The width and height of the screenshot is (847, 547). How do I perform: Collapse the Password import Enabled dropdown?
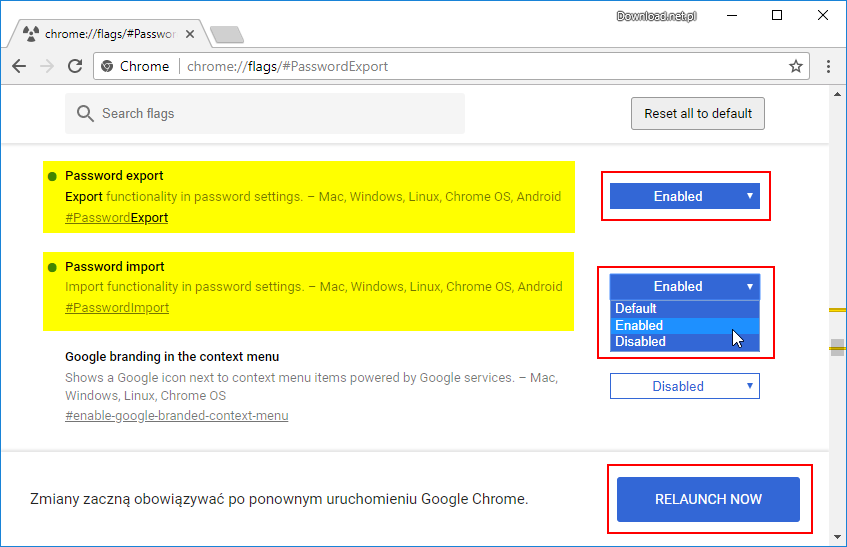tap(684, 286)
